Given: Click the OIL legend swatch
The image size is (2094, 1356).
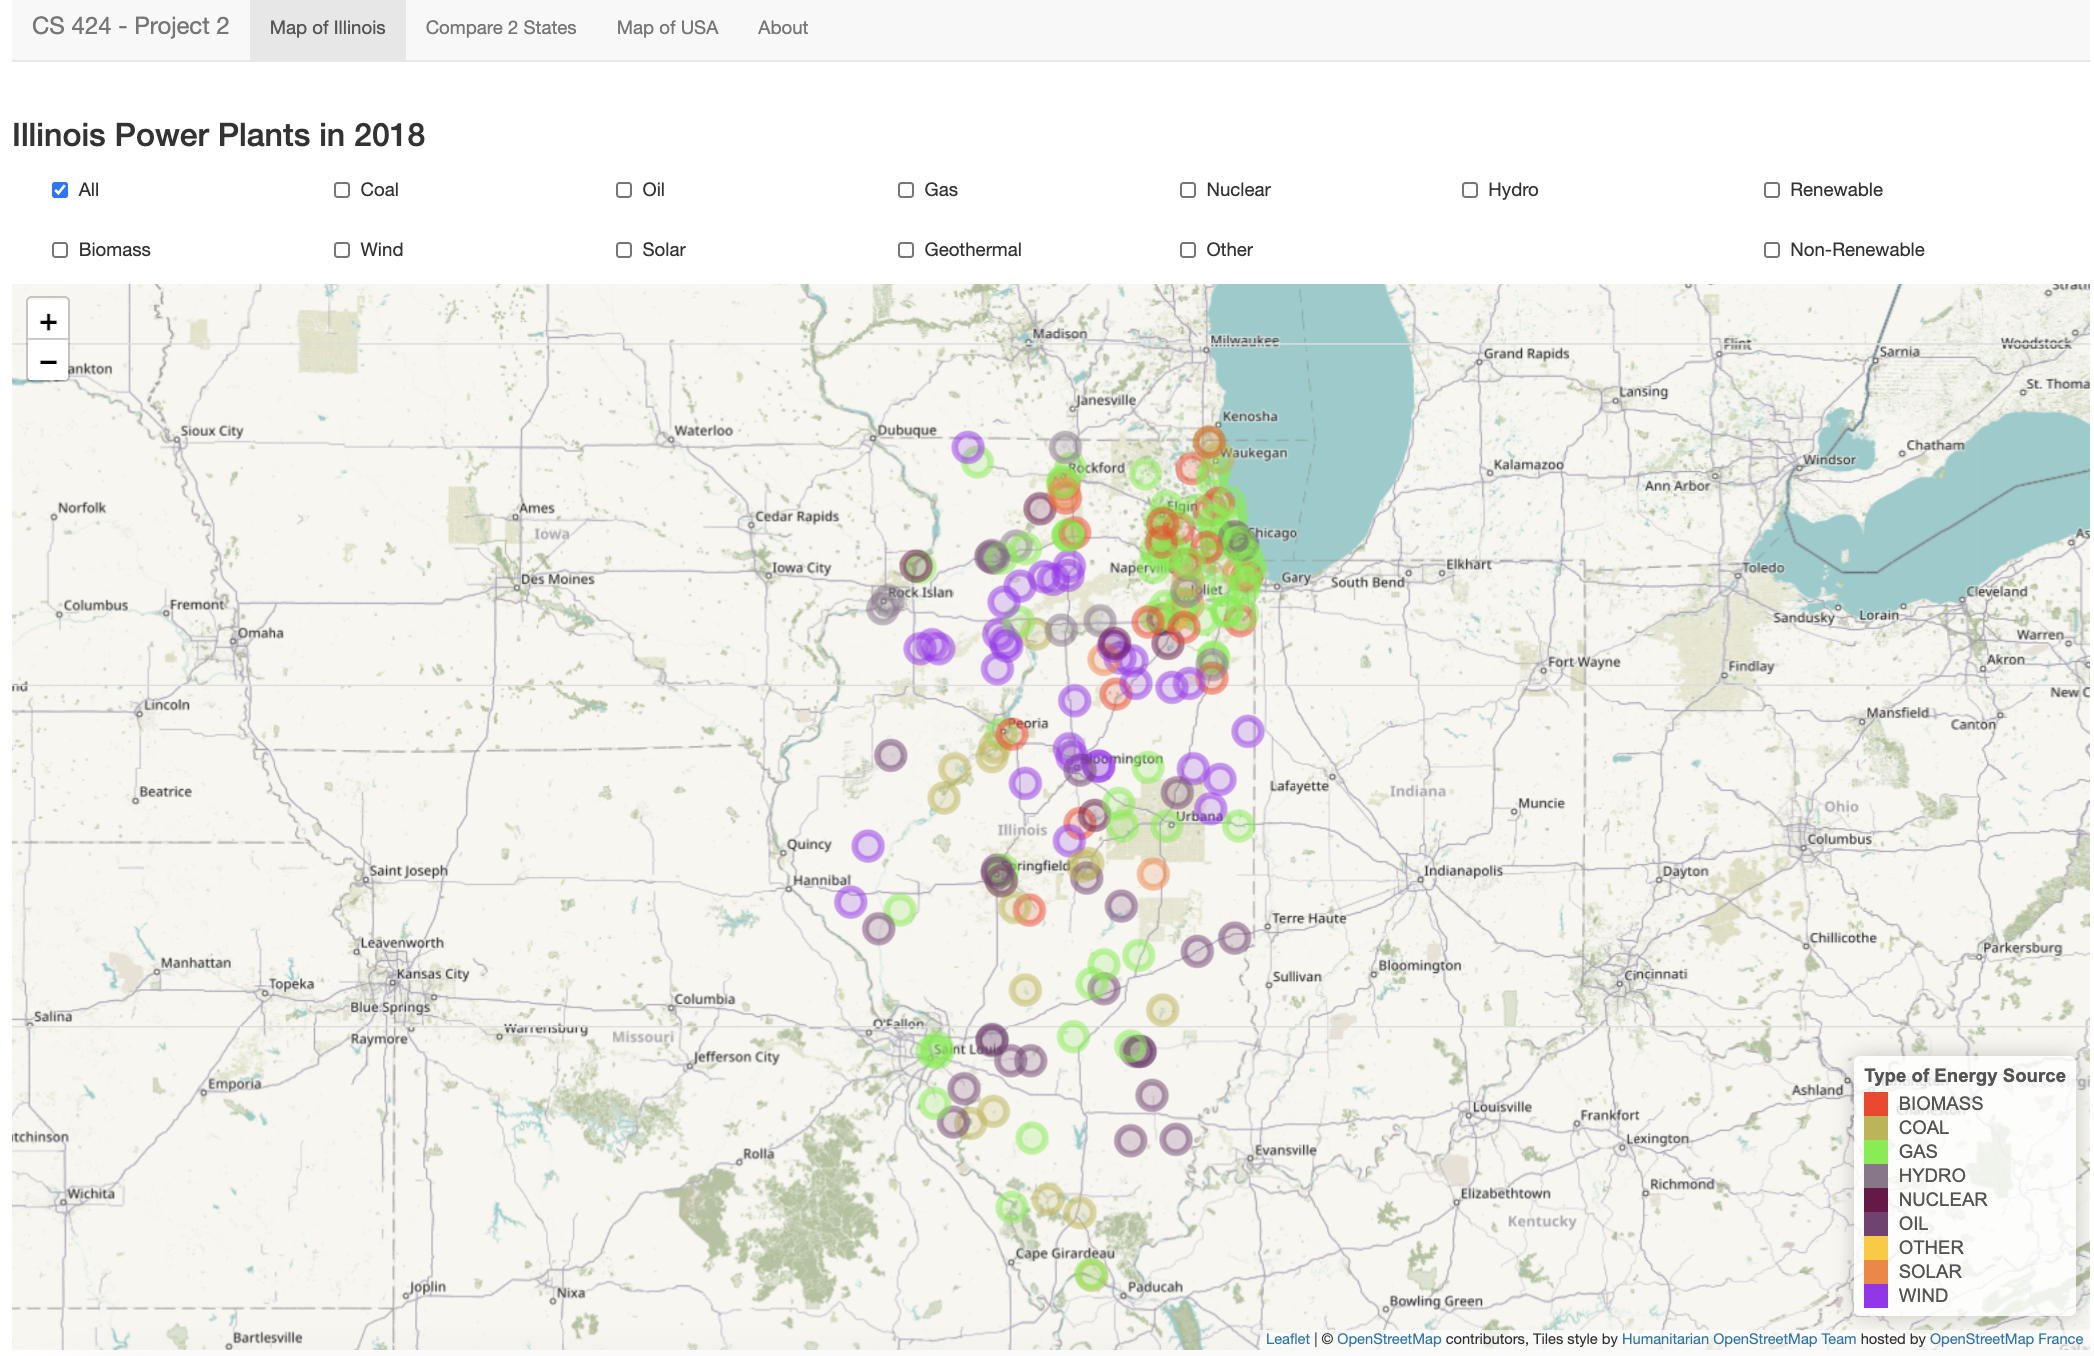Looking at the screenshot, I should coord(1876,1224).
